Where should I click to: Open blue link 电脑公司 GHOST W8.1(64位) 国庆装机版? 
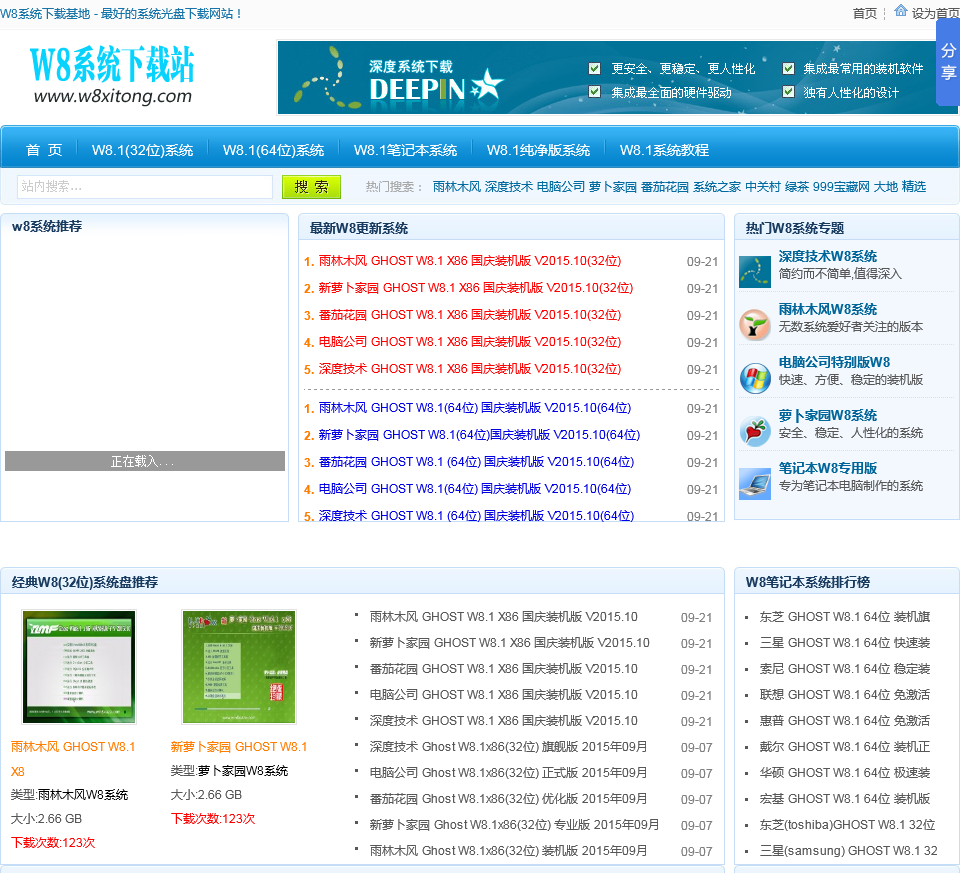[x=474, y=489]
